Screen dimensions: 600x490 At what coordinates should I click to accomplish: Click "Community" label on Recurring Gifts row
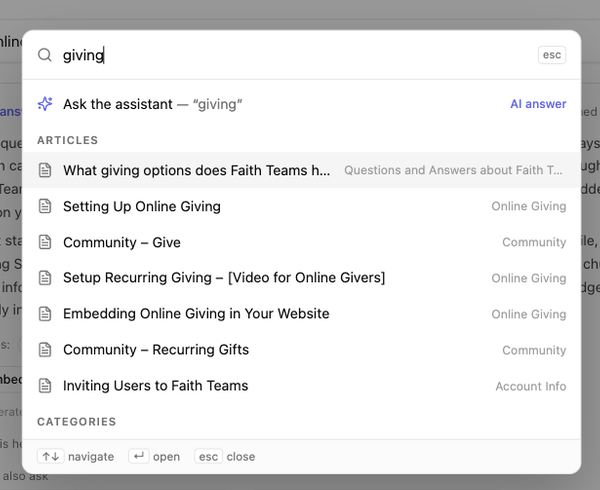[534, 350]
